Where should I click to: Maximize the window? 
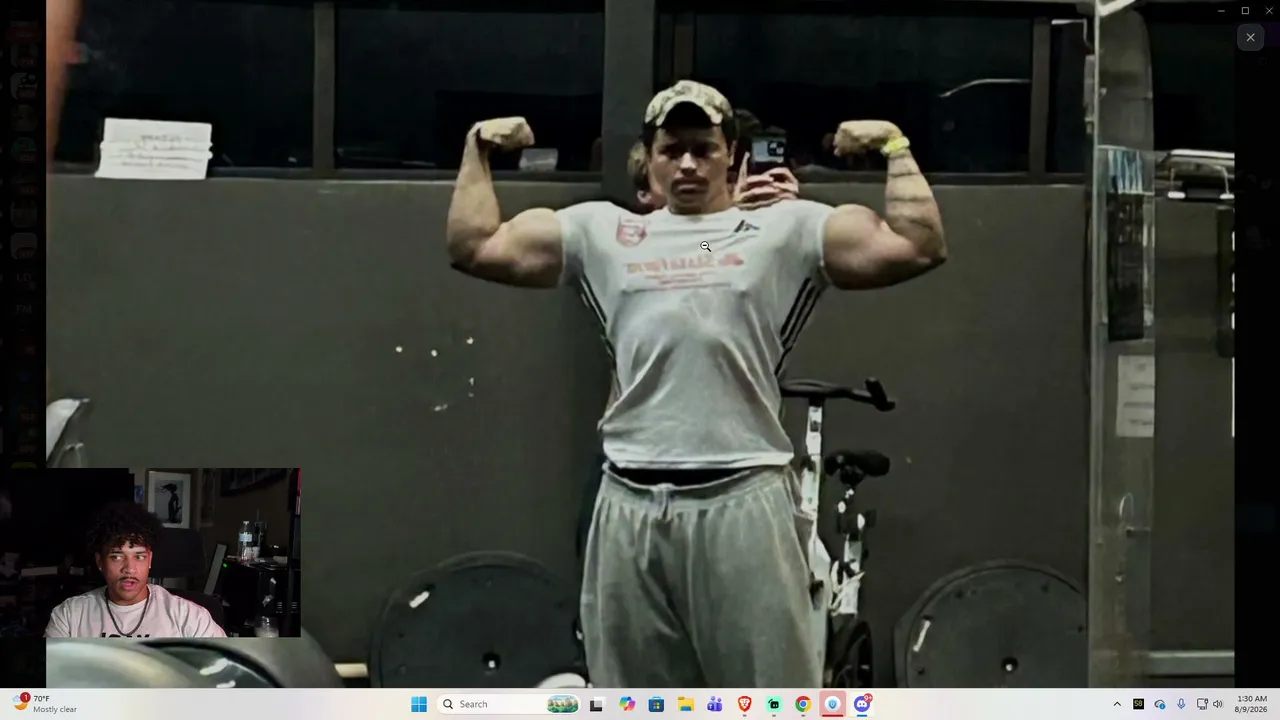click(1245, 11)
